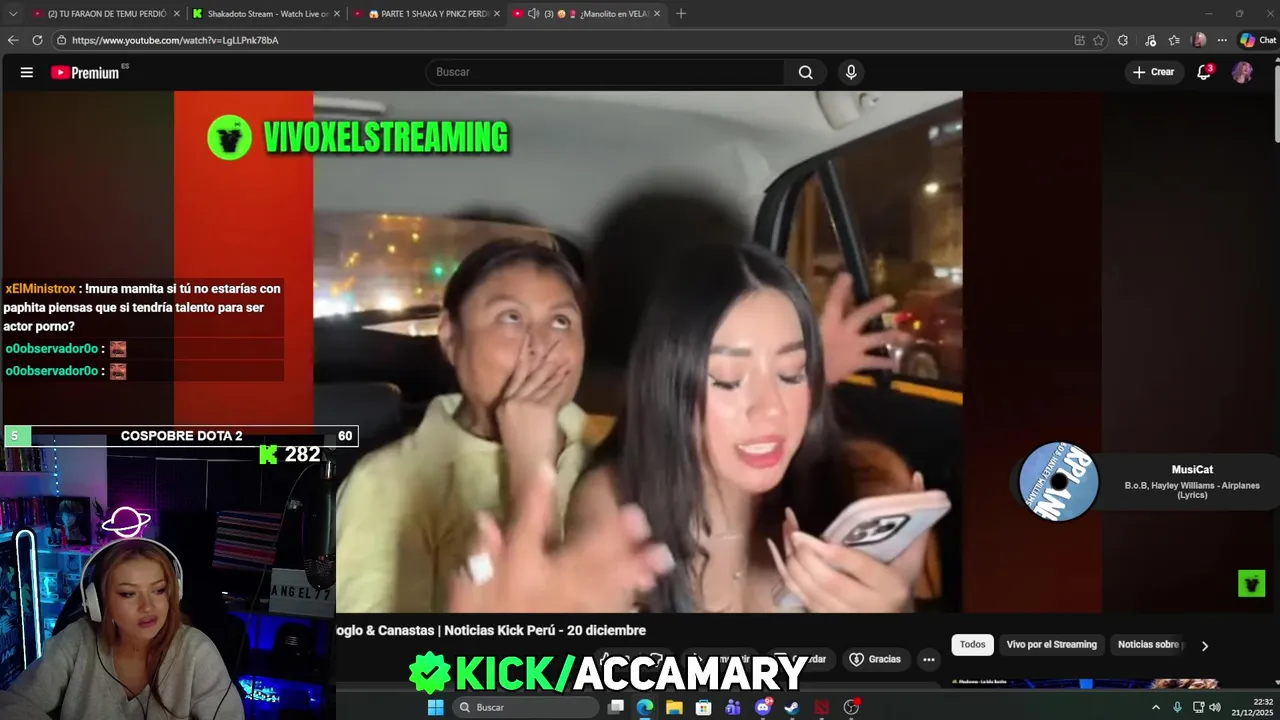This screenshot has width=1280, height=720.
Task: Open Copilot Chat
Action: pos(1258,40)
